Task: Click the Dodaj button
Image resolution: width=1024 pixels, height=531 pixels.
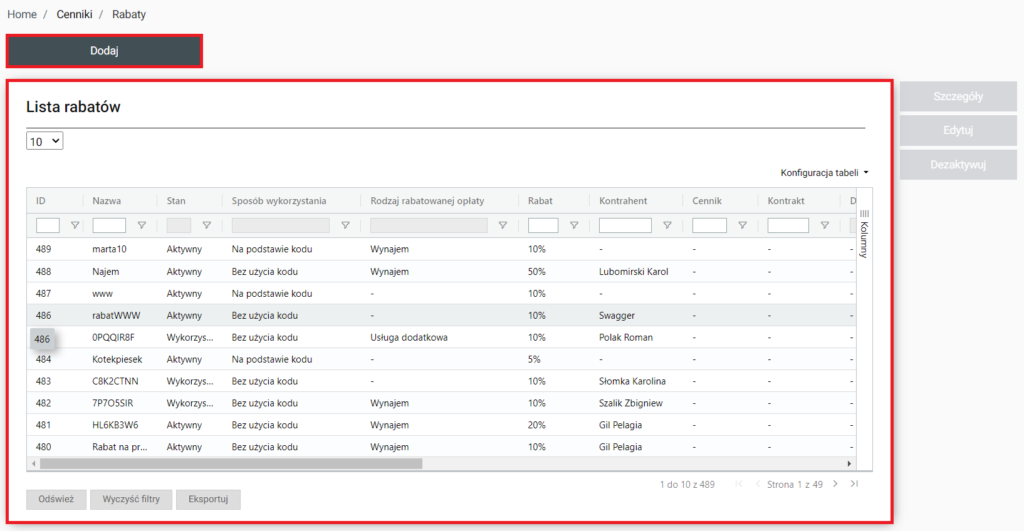Action: point(105,51)
